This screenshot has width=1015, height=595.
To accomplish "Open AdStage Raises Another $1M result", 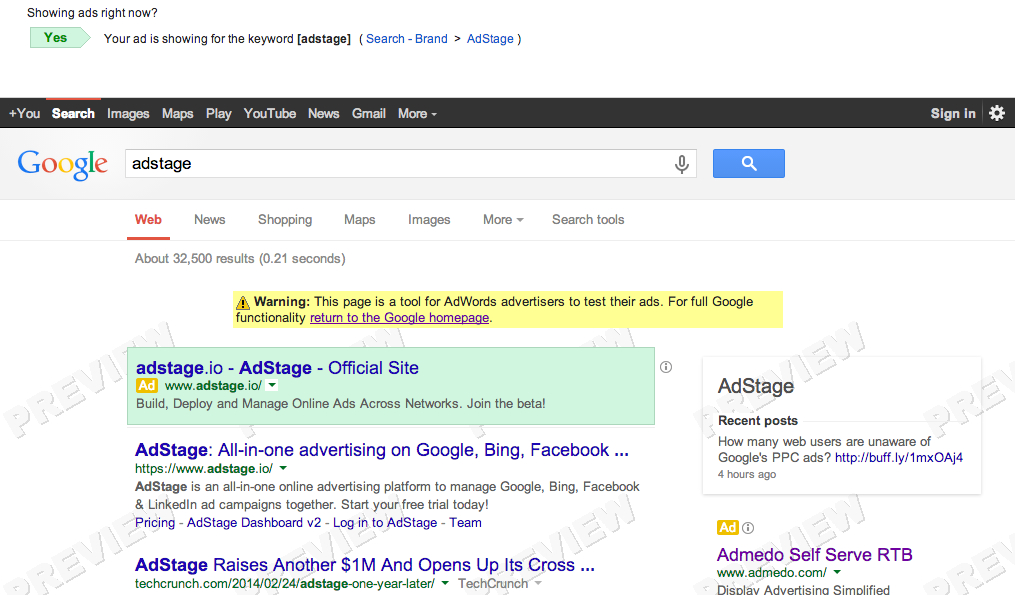I will [364, 565].
